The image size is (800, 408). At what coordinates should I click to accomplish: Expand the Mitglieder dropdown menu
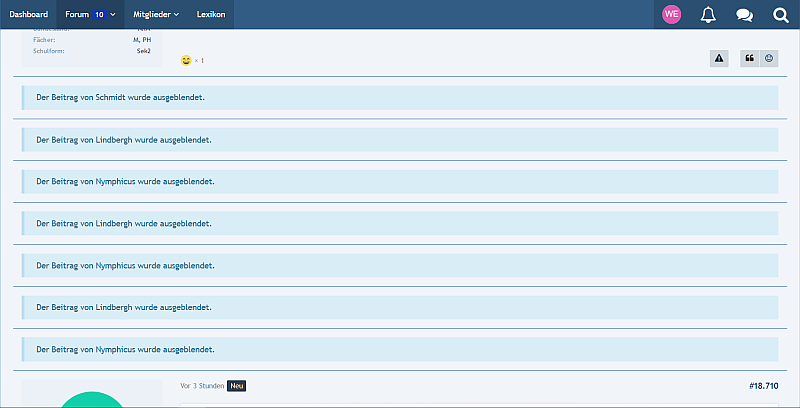[x=156, y=14]
